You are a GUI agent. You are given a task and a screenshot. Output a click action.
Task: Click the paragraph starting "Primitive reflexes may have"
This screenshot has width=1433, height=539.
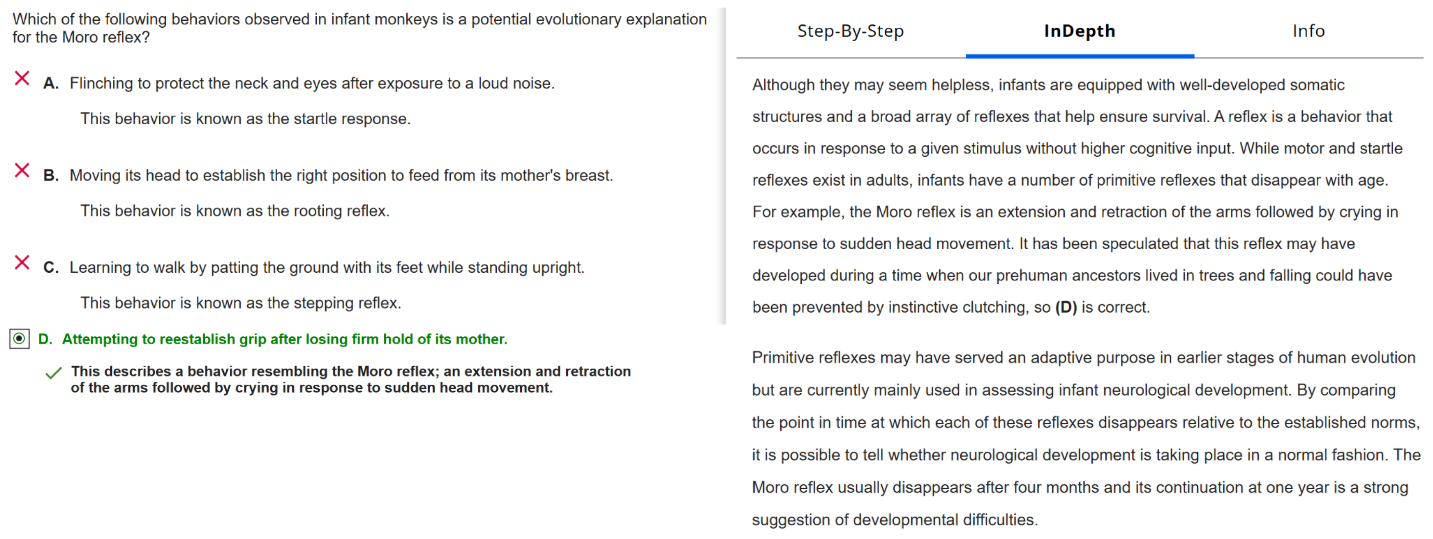[1085, 438]
